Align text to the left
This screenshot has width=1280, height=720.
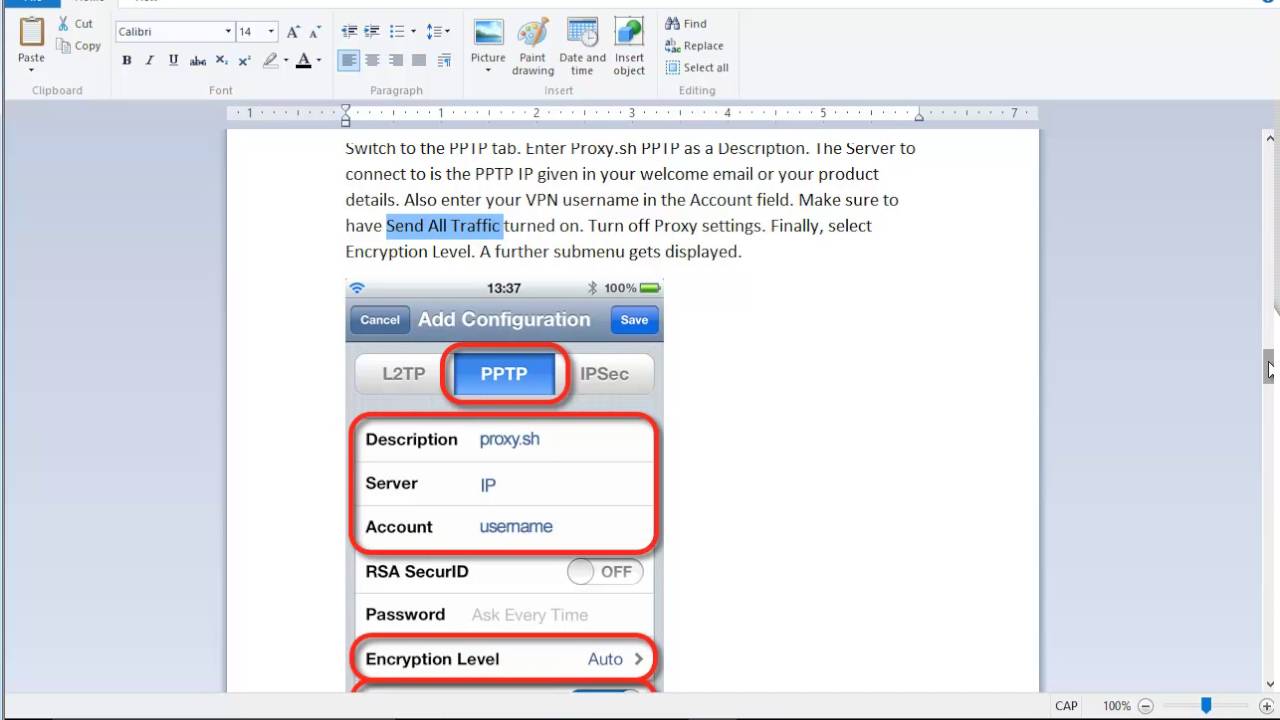click(x=349, y=61)
